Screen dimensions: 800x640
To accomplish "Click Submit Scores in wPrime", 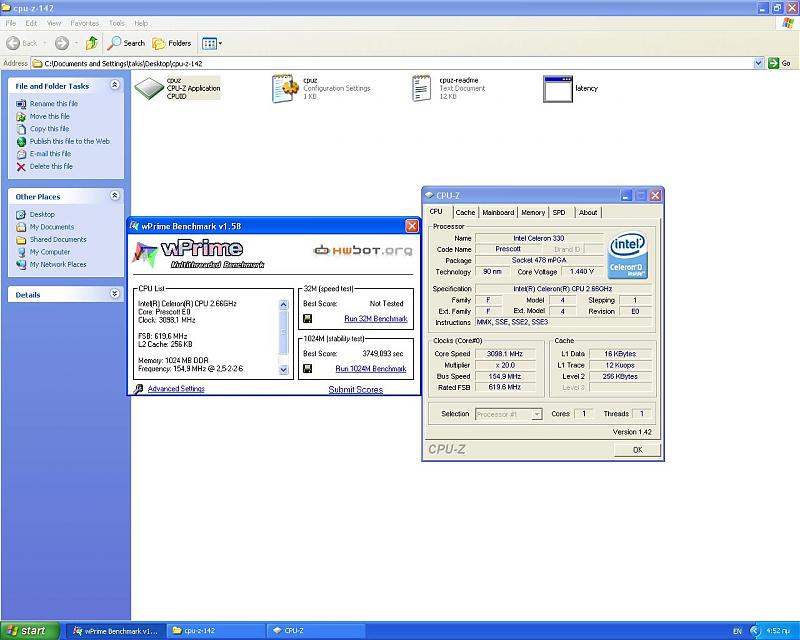I will tap(356, 389).
